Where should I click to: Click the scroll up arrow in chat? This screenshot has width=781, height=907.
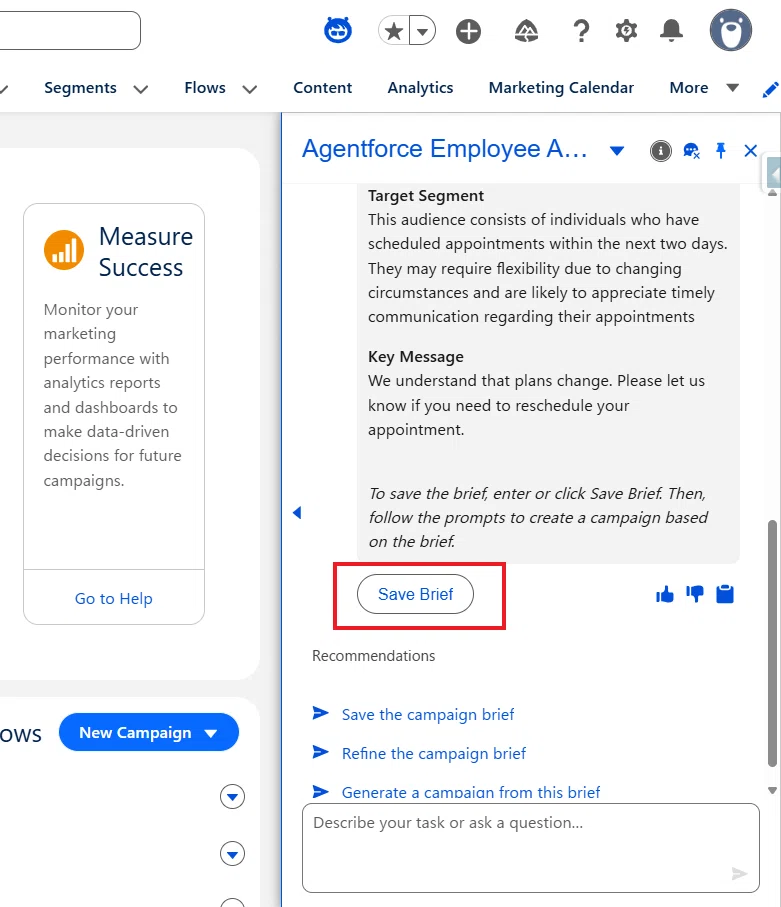click(x=772, y=193)
